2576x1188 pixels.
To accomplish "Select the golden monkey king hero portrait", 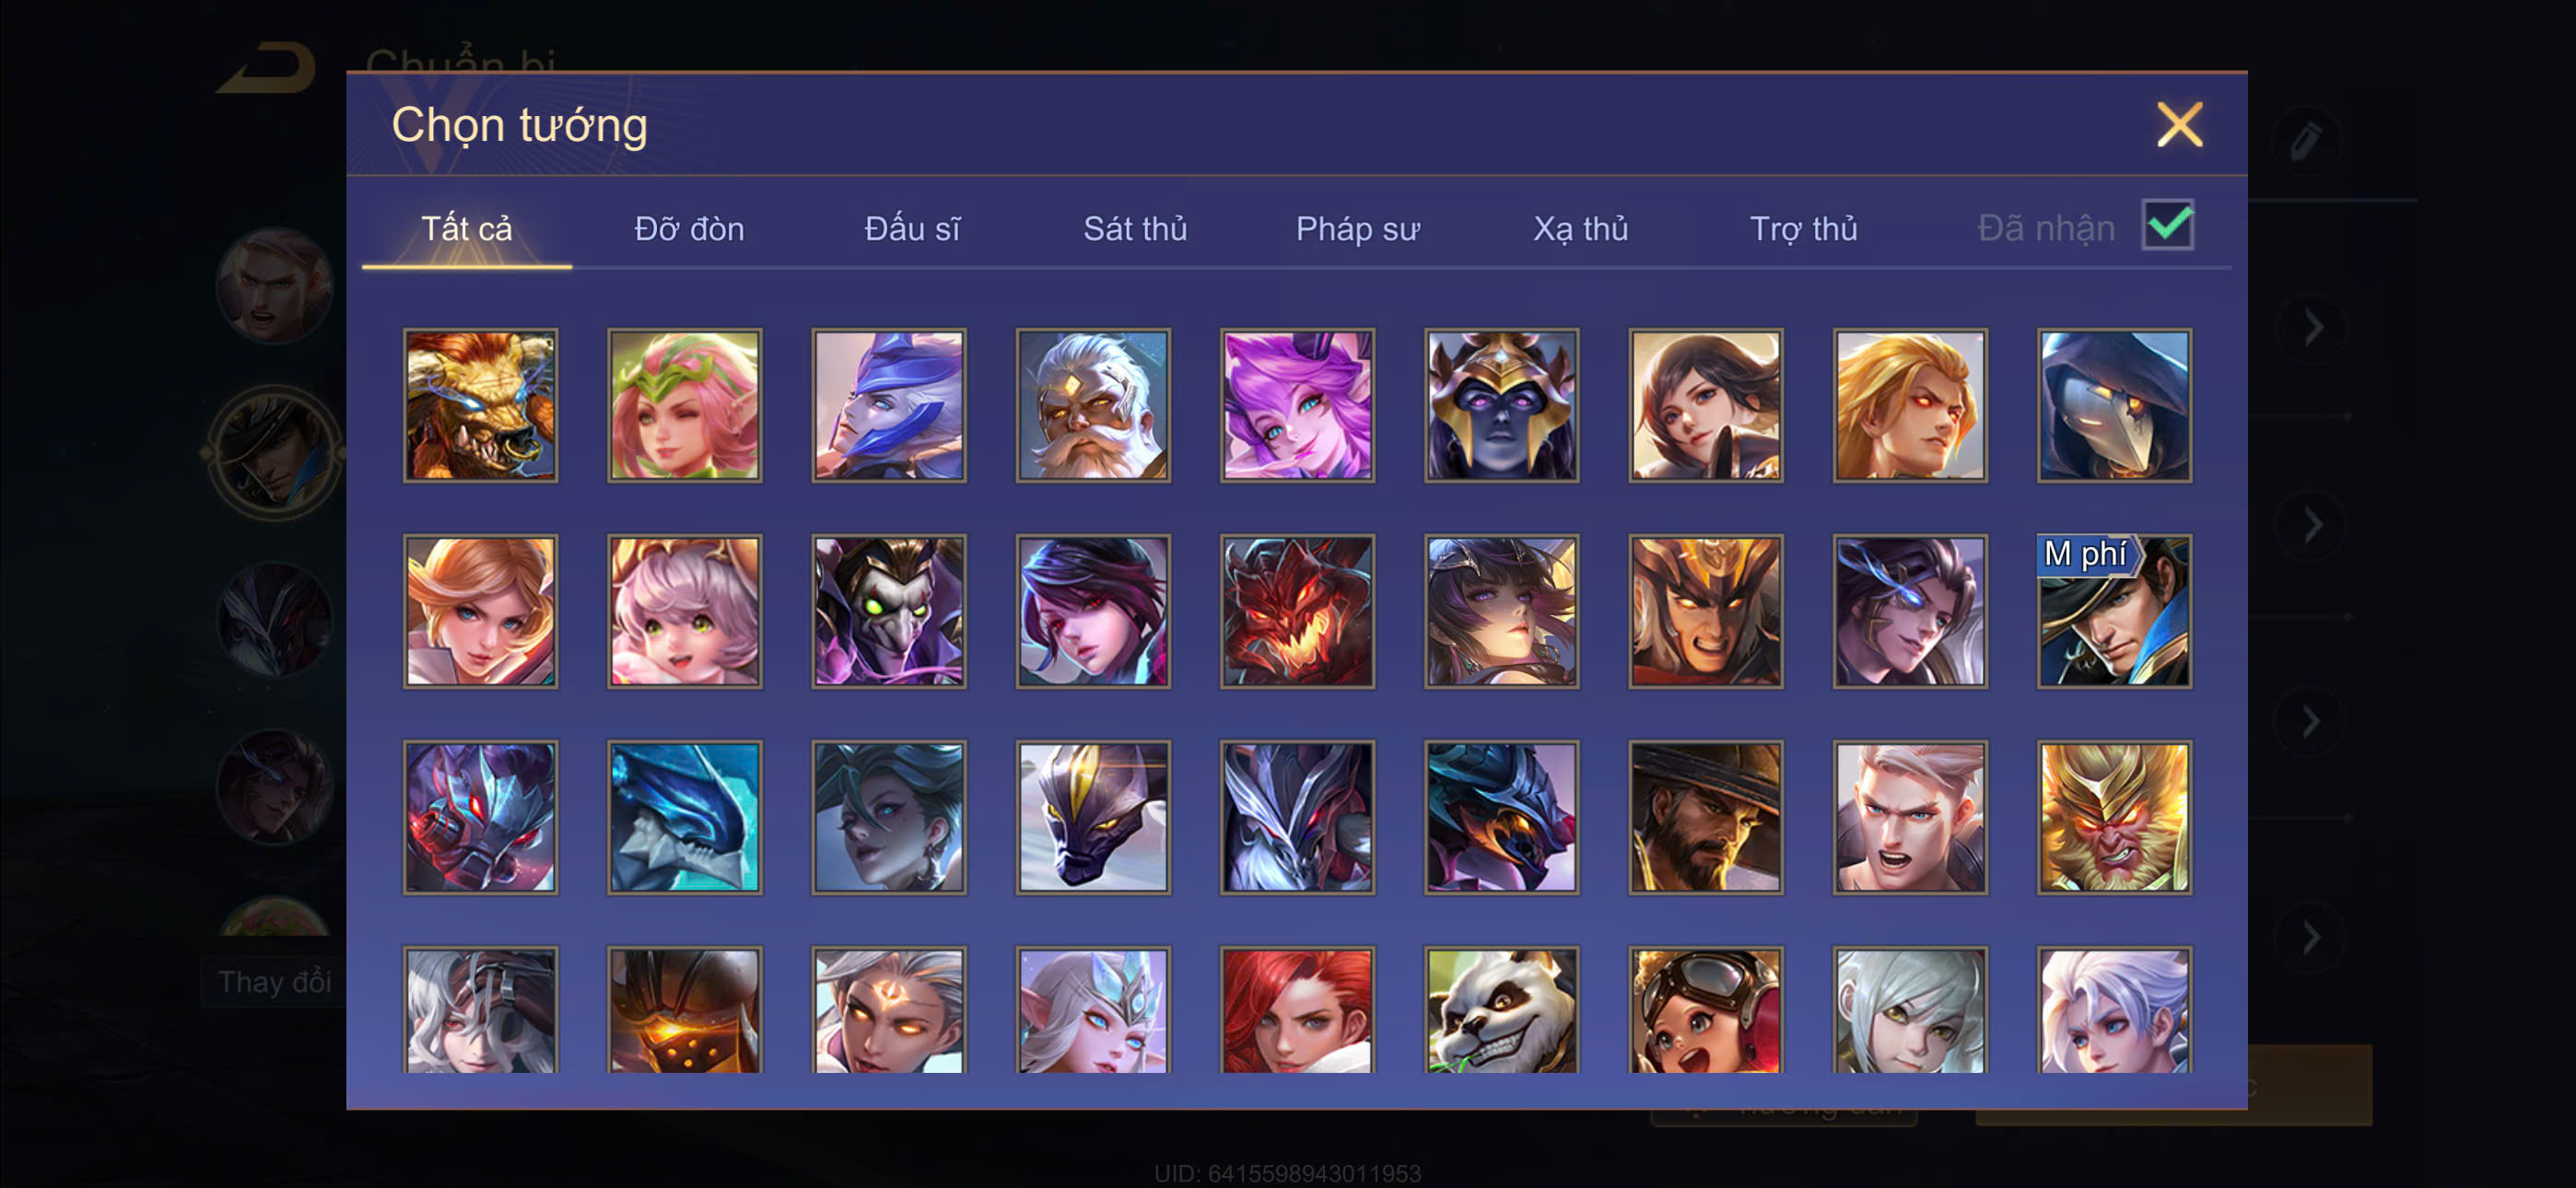I will 2113,817.
